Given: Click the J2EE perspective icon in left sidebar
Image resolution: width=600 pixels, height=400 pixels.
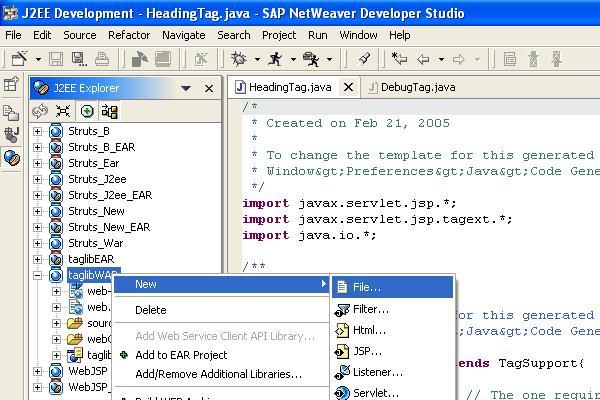Looking at the screenshot, I should click(x=12, y=158).
